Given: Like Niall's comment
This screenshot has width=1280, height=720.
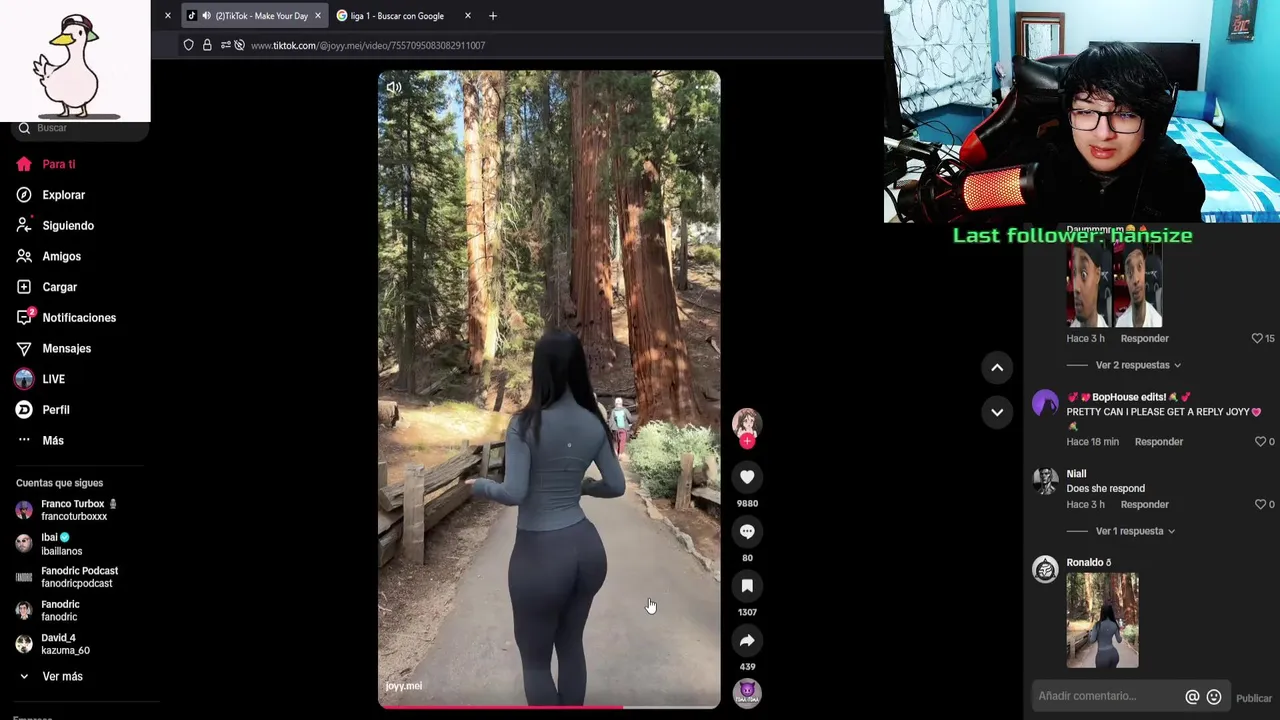Looking at the screenshot, I should (1260, 505).
